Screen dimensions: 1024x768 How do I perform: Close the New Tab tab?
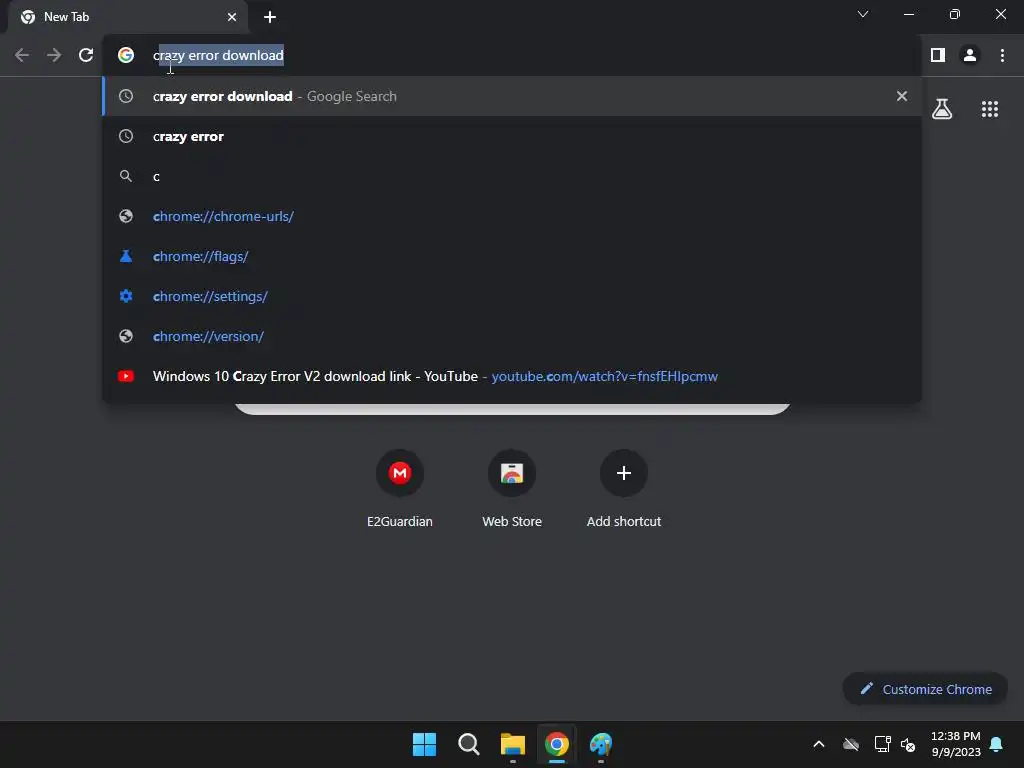tap(232, 17)
